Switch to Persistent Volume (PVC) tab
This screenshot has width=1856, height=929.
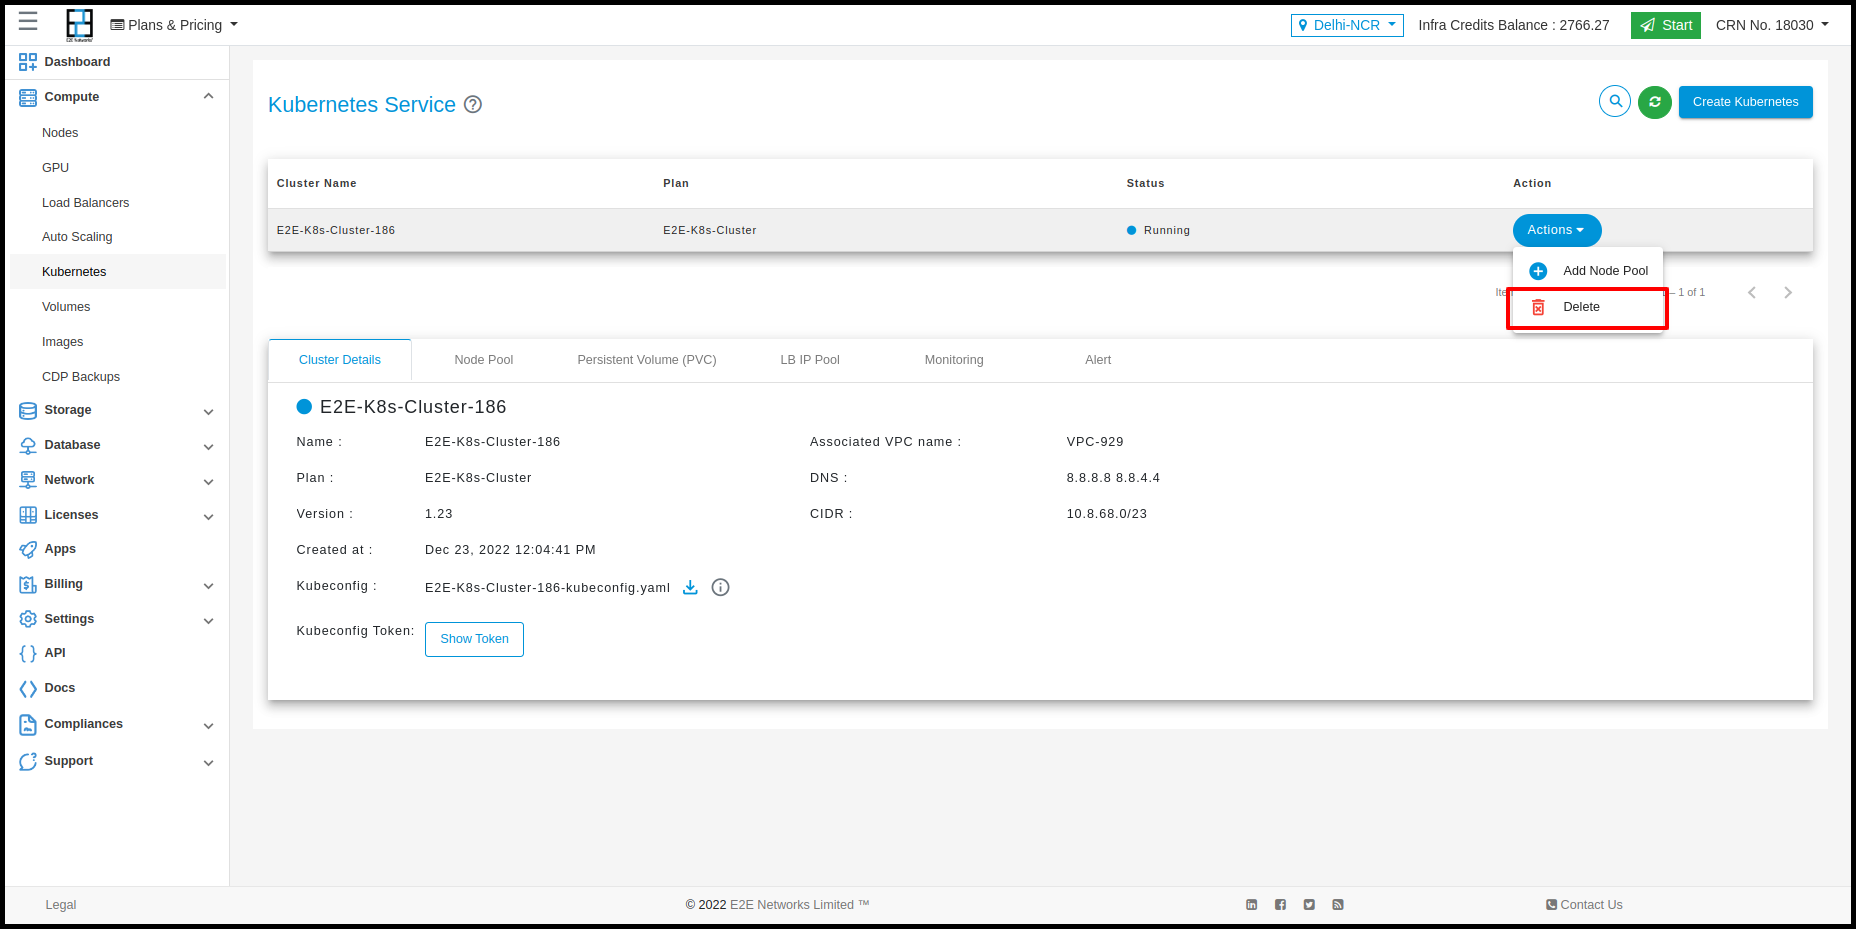point(647,360)
